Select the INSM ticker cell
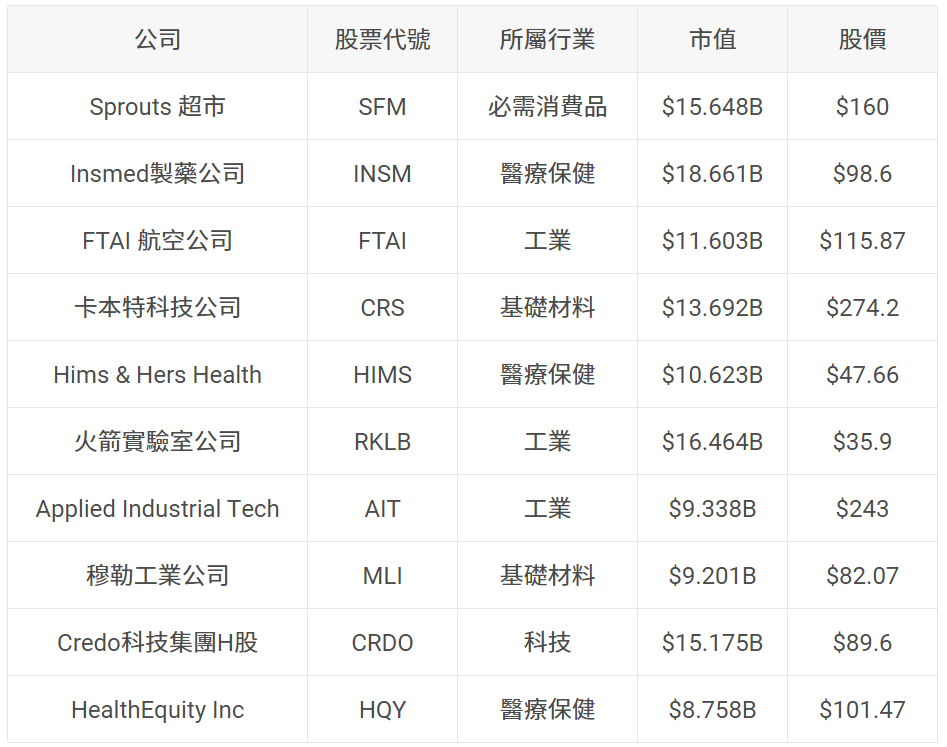Screen dimensions: 947x747 (x=382, y=174)
